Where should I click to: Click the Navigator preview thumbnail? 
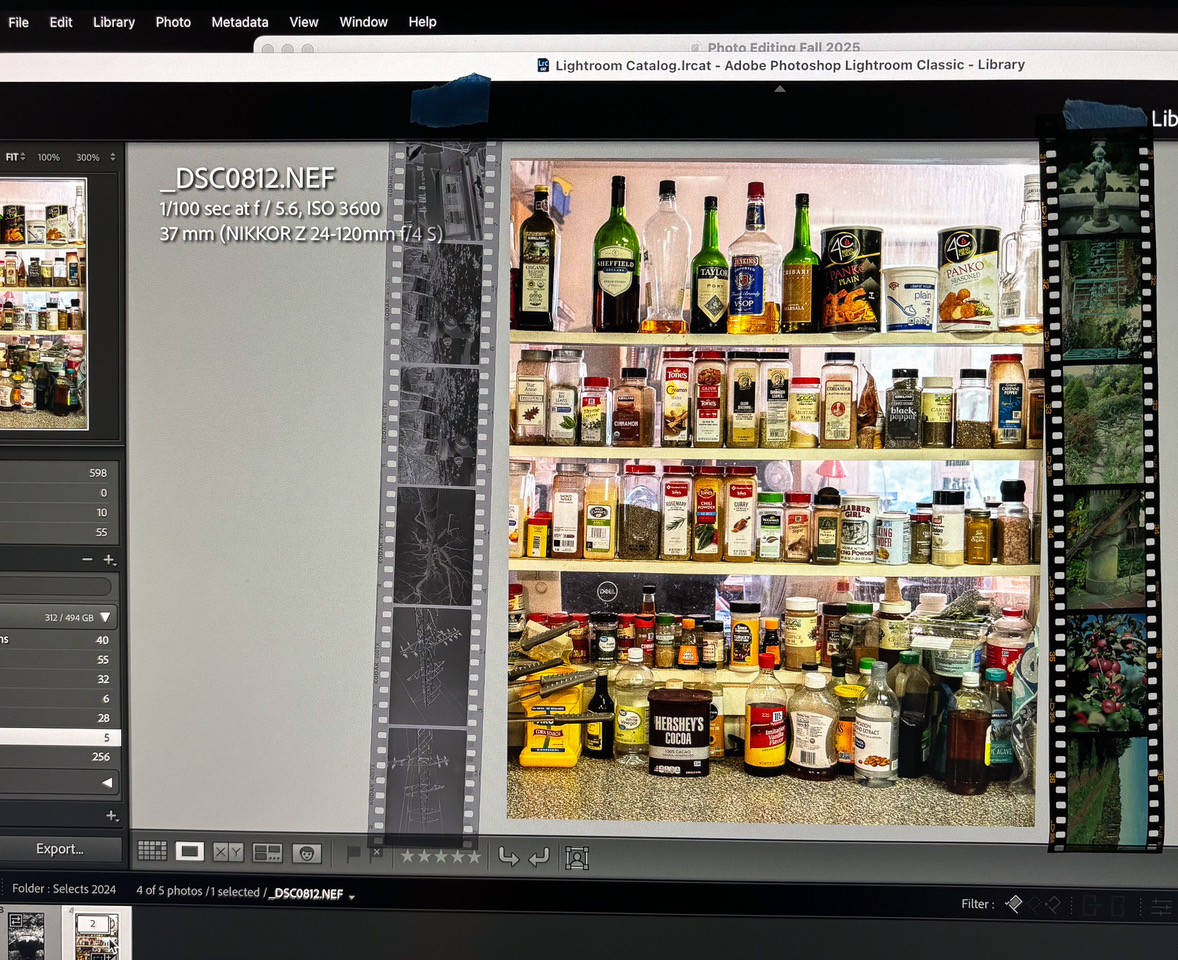point(43,303)
